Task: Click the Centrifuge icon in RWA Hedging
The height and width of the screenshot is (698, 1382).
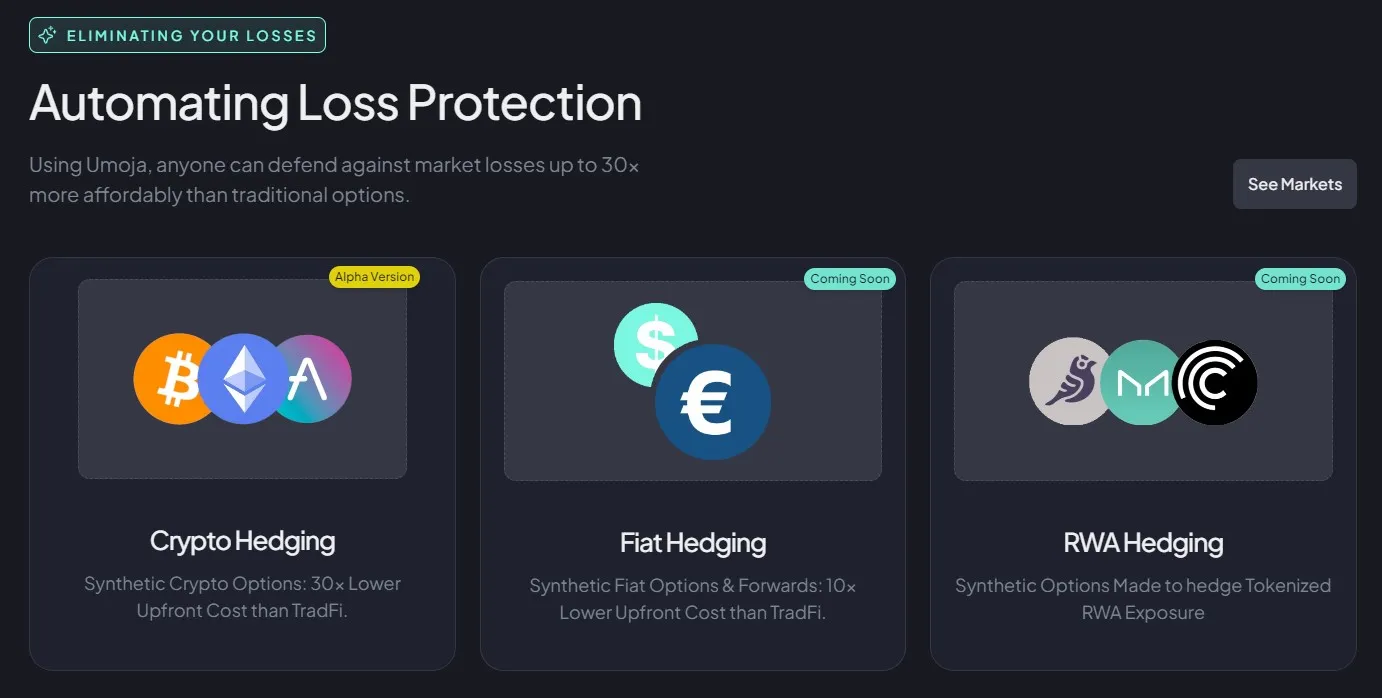Action: (1215, 382)
